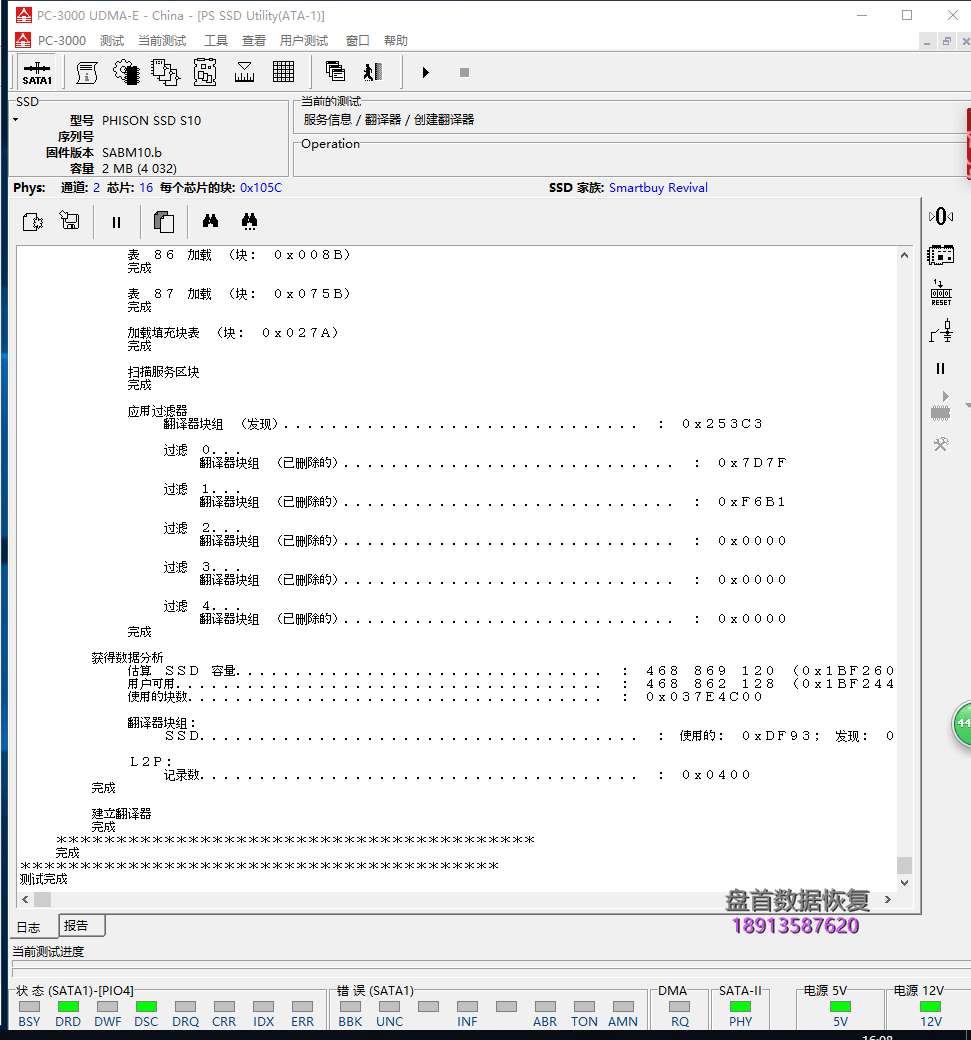Viewport: 971px width, 1040px height.
Task: Click the controller card icon in sidebar
Action: [x=940, y=255]
